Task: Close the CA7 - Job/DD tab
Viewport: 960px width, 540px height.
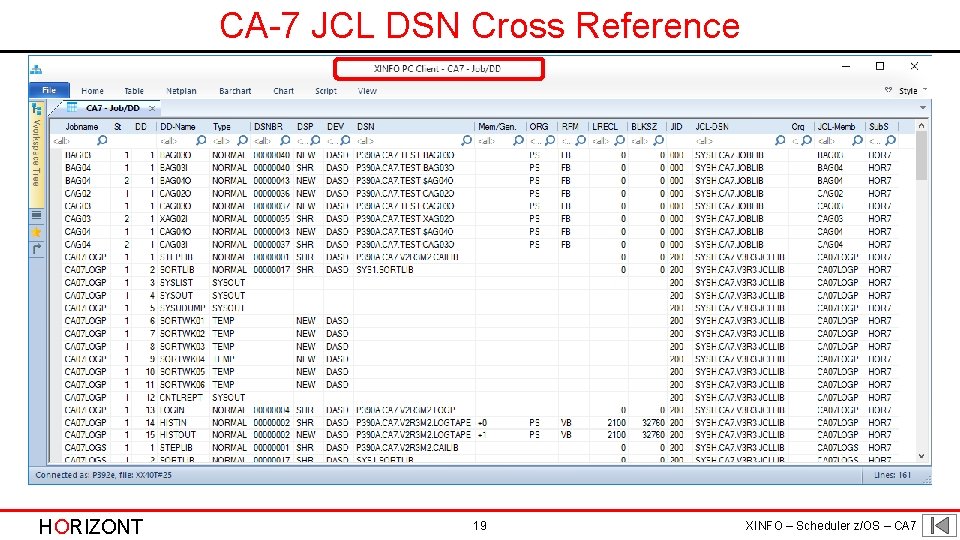Action: point(152,108)
